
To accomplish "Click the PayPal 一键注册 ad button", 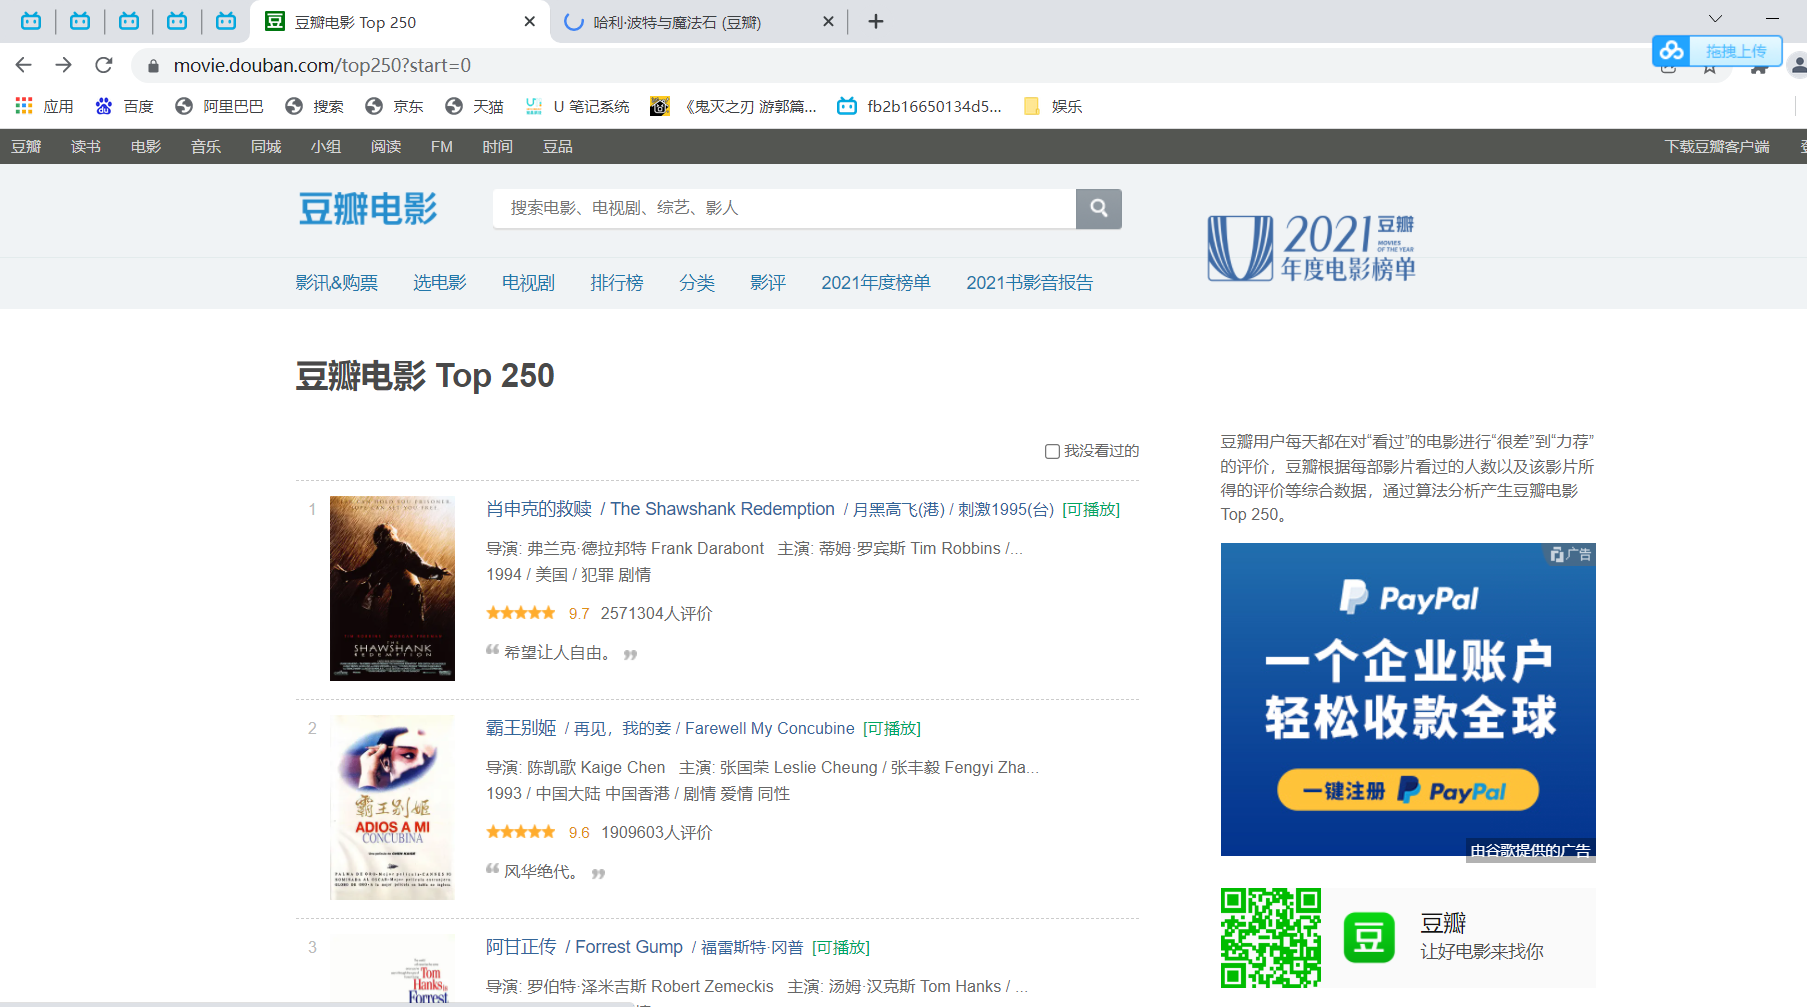I will 1408,791.
